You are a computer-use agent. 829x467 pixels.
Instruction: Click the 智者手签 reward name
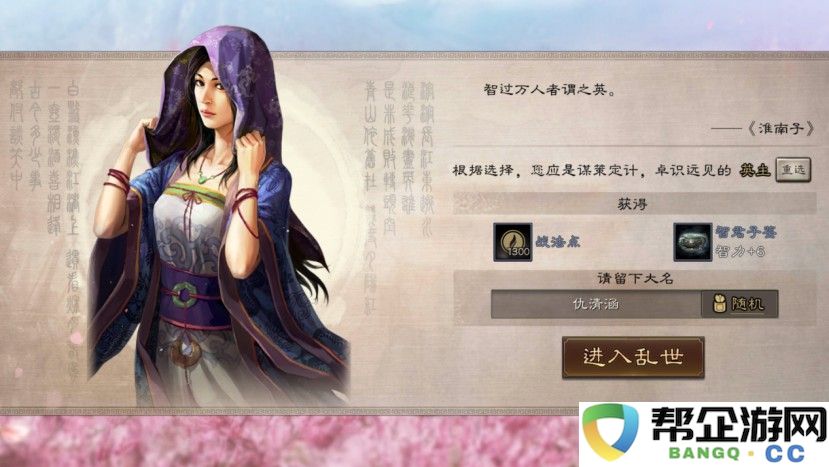coord(746,232)
